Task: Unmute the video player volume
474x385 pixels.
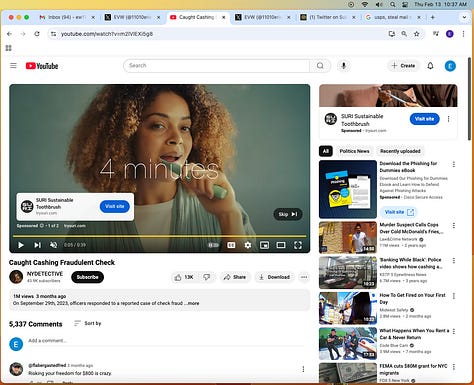Action: click(x=53, y=245)
